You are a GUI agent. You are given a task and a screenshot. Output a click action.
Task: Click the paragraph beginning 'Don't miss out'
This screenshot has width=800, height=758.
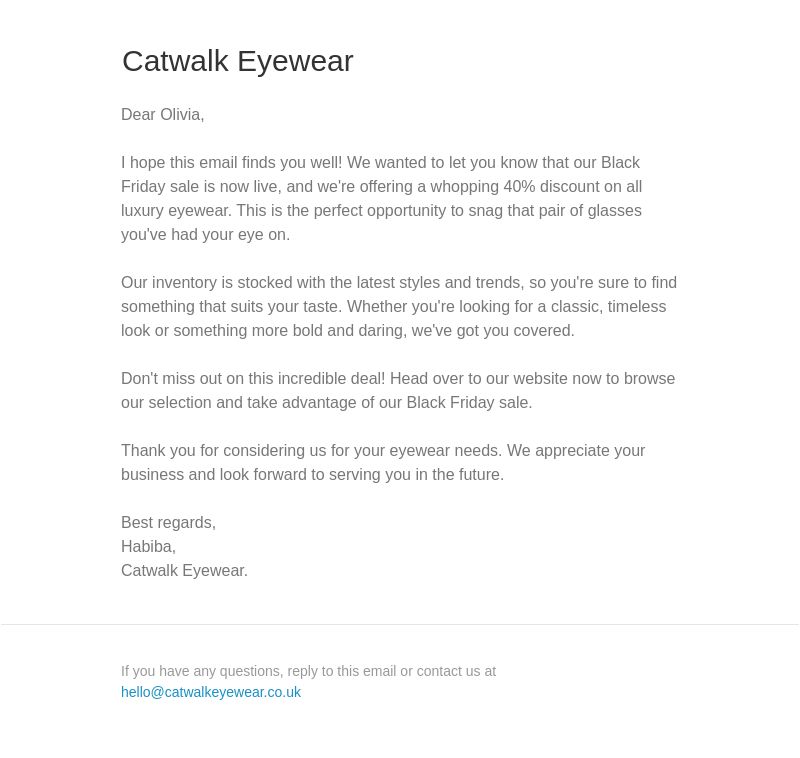[398, 391]
